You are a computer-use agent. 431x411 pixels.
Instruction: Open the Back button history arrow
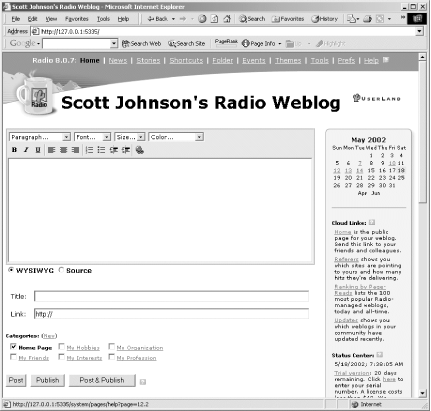[x=173, y=19]
